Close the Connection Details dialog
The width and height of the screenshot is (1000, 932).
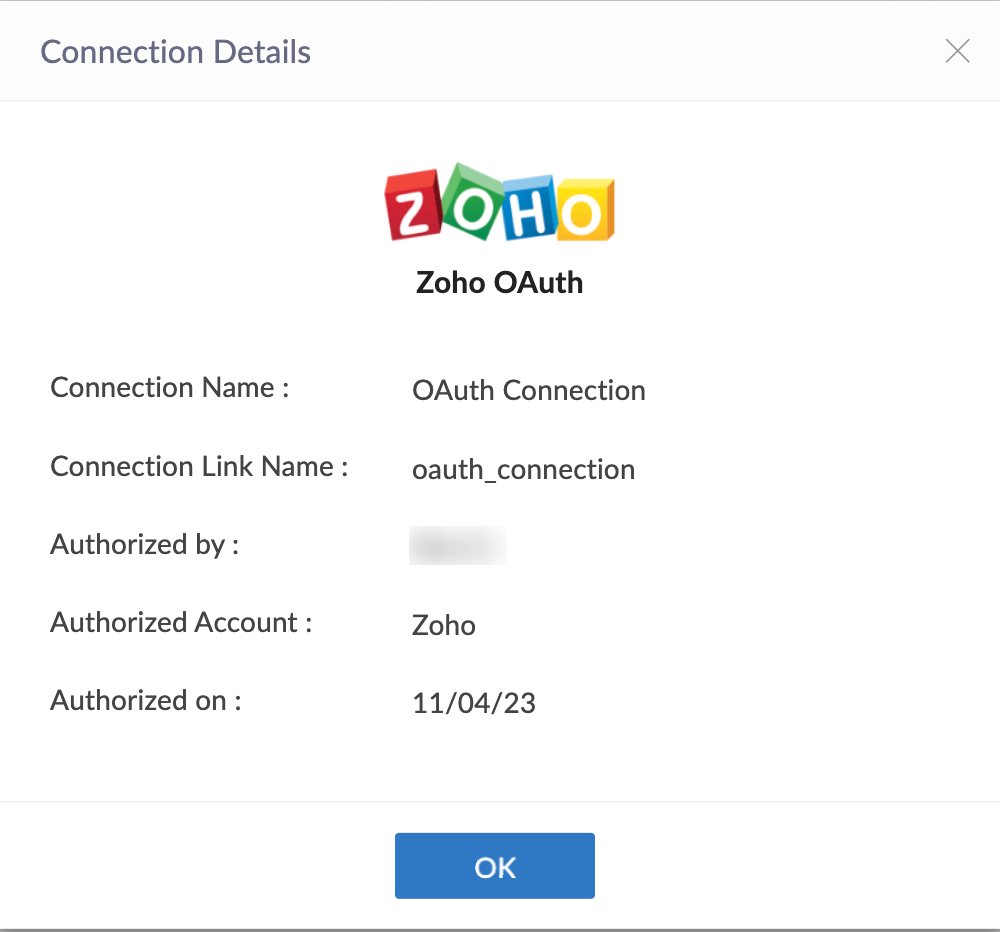[x=957, y=51]
